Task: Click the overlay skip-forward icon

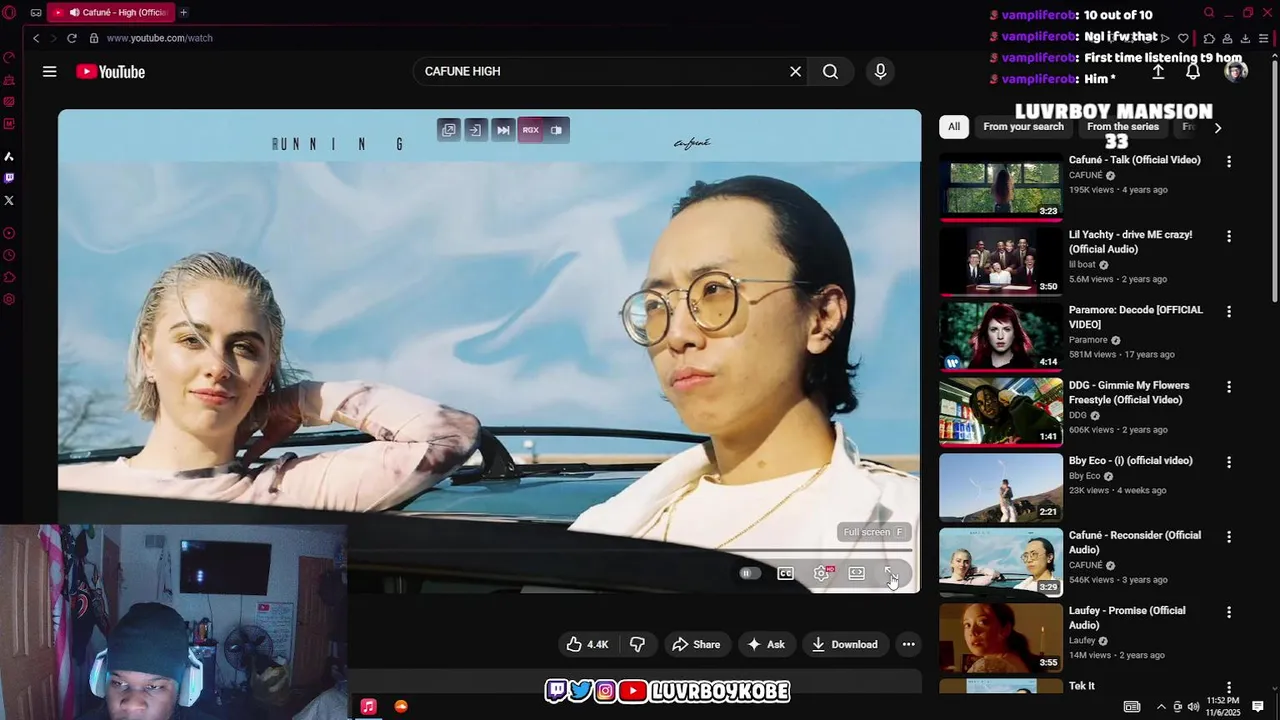Action: [503, 130]
